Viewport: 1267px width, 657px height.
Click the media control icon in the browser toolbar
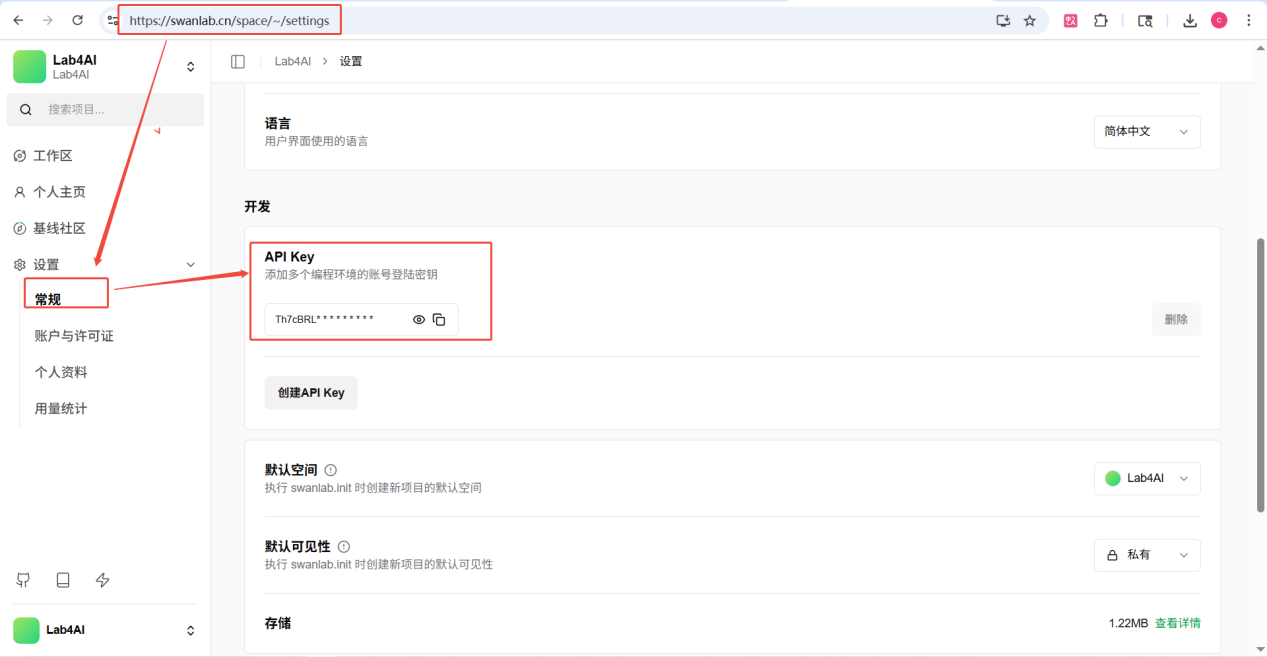pos(1145,20)
